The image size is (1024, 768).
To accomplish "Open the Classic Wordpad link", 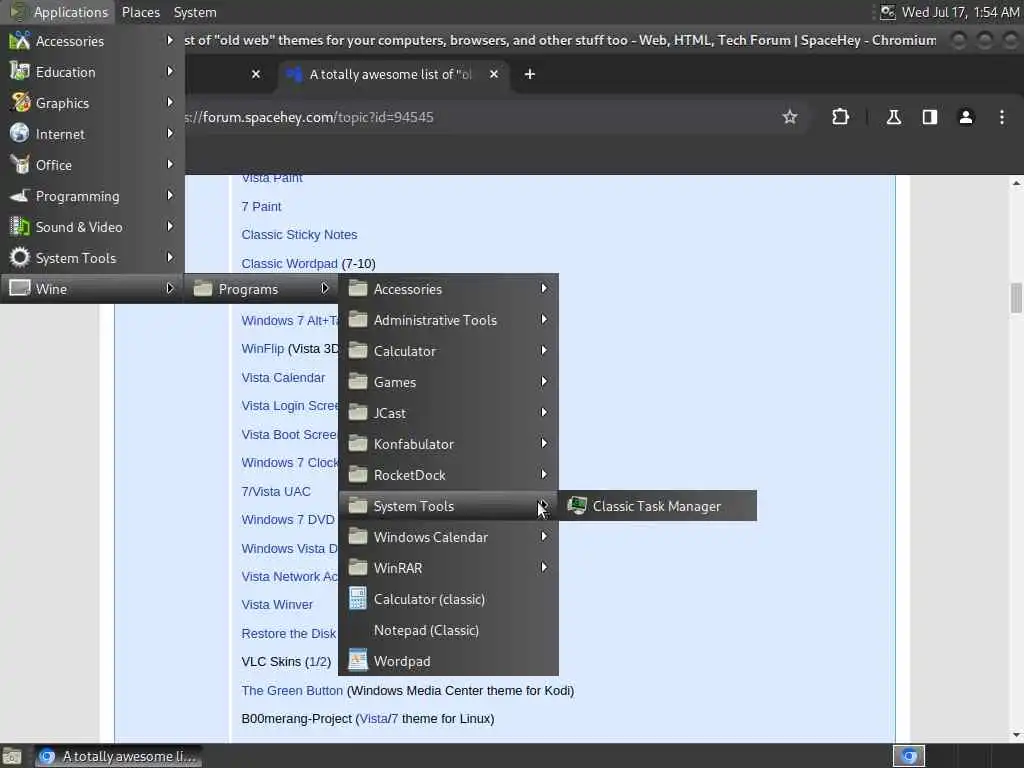I will 289,263.
